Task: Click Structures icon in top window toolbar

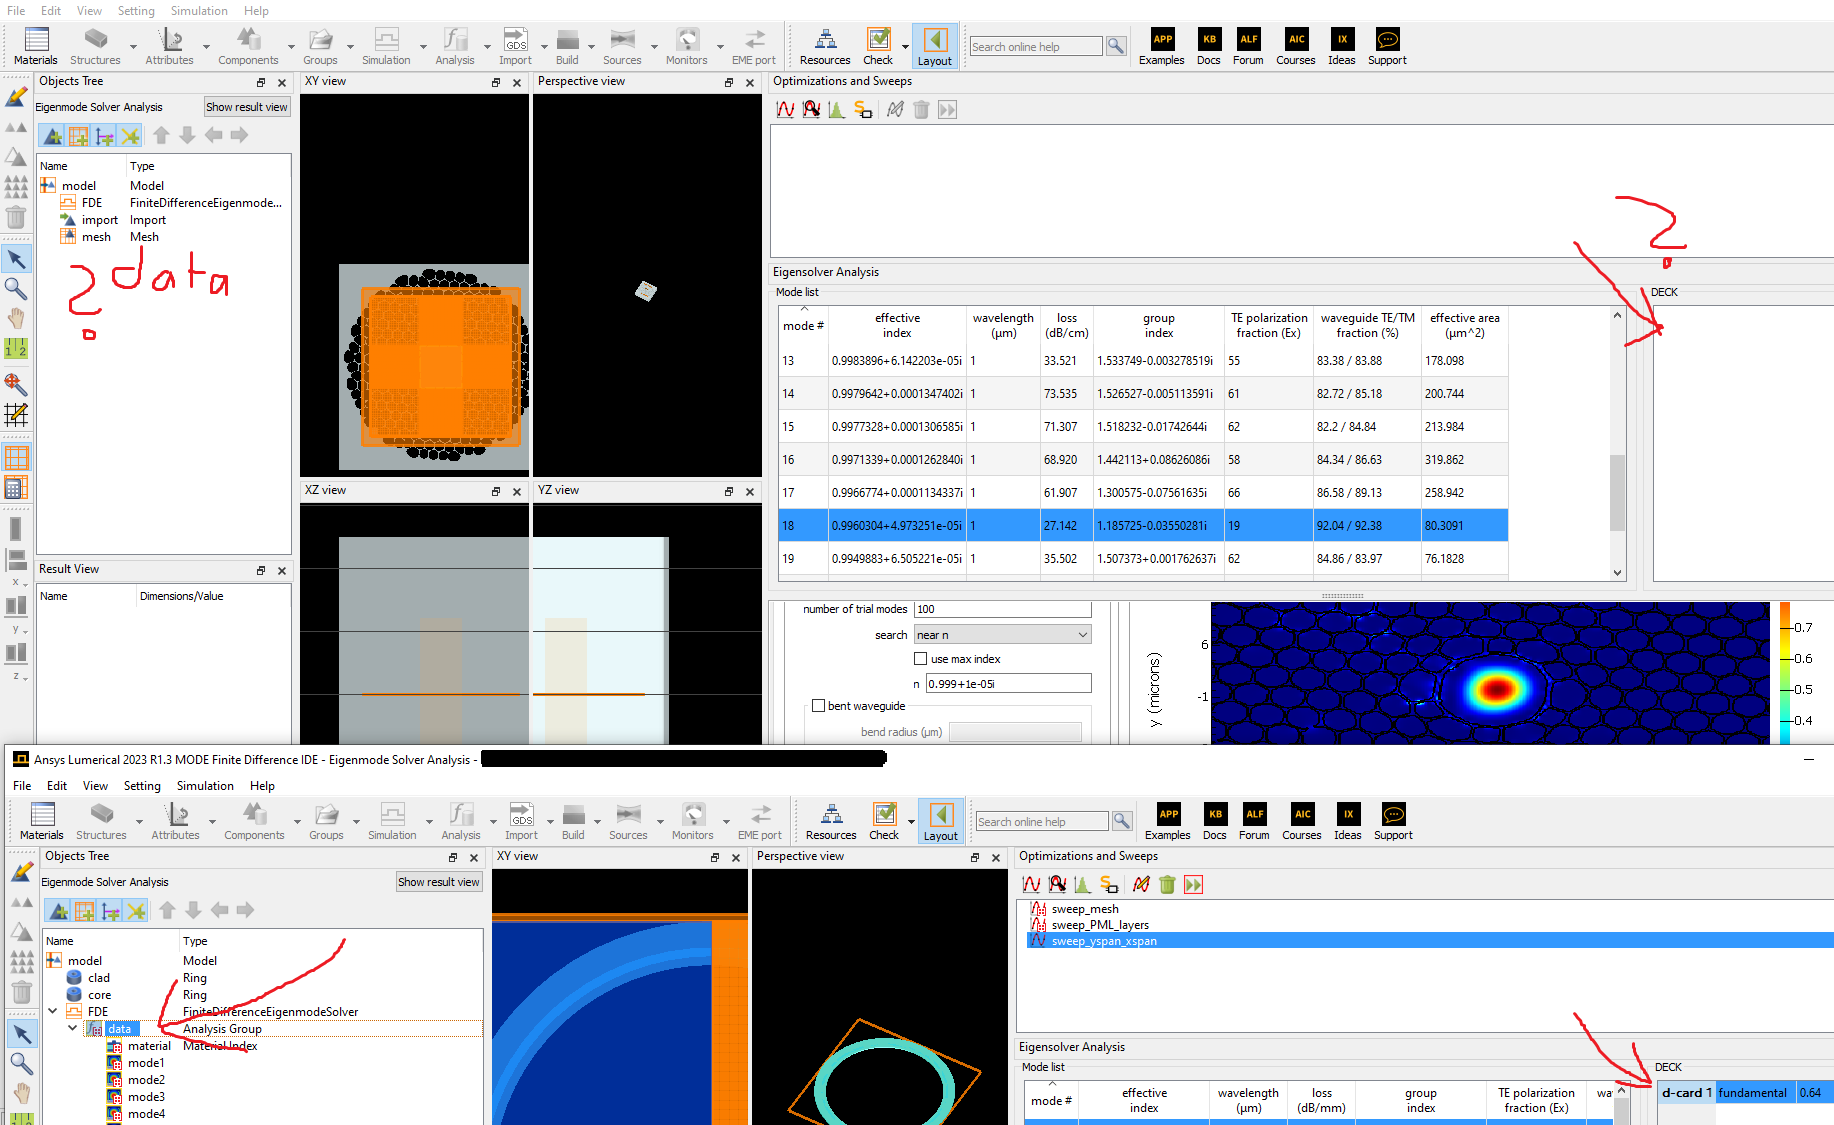Action: (x=95, y=46)
